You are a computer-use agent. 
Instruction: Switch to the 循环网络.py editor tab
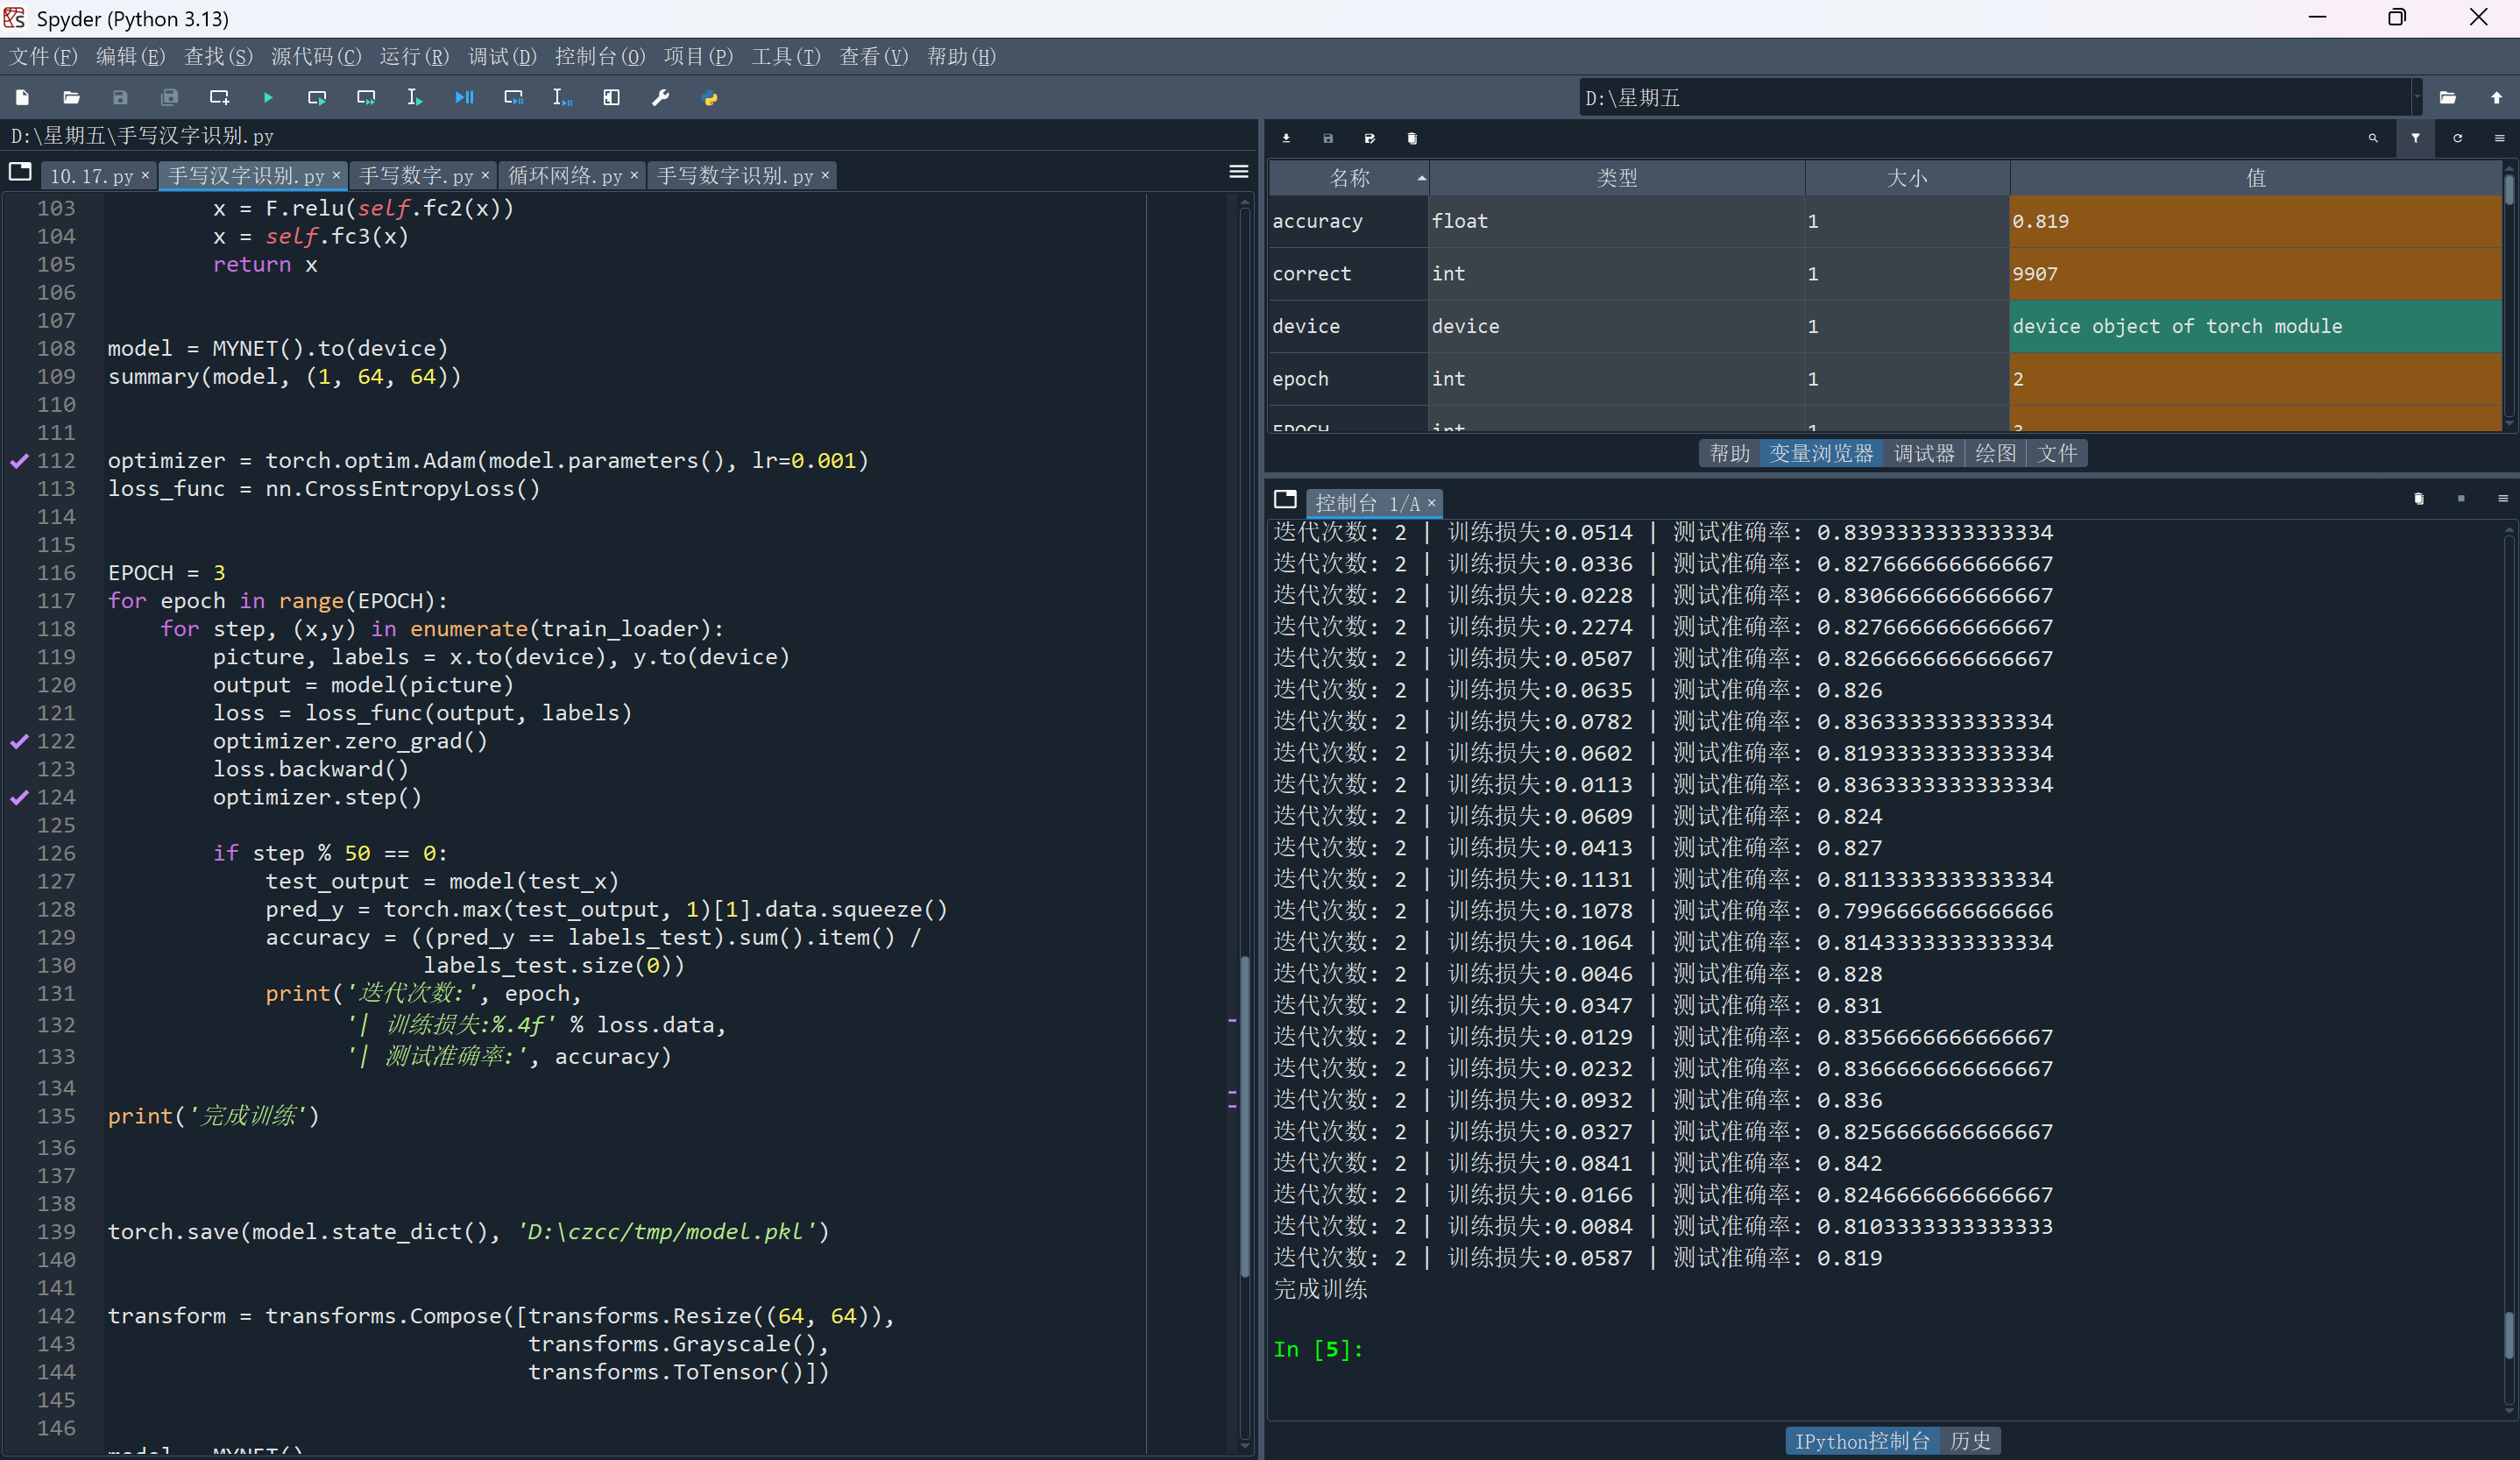pos(564,176)
